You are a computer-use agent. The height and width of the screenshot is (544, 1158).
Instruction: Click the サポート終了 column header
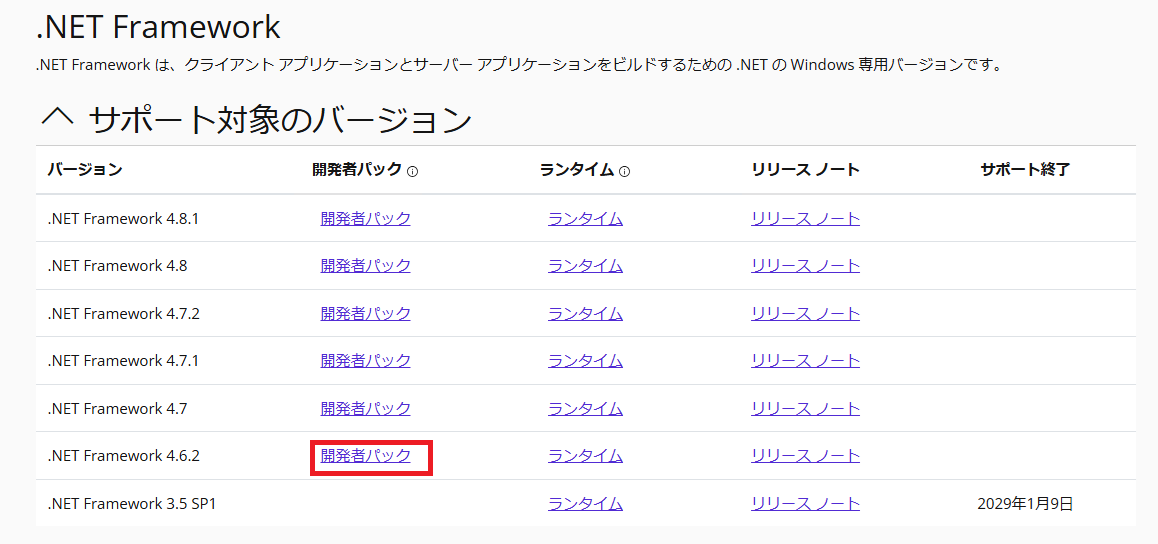click(1025, 170)
